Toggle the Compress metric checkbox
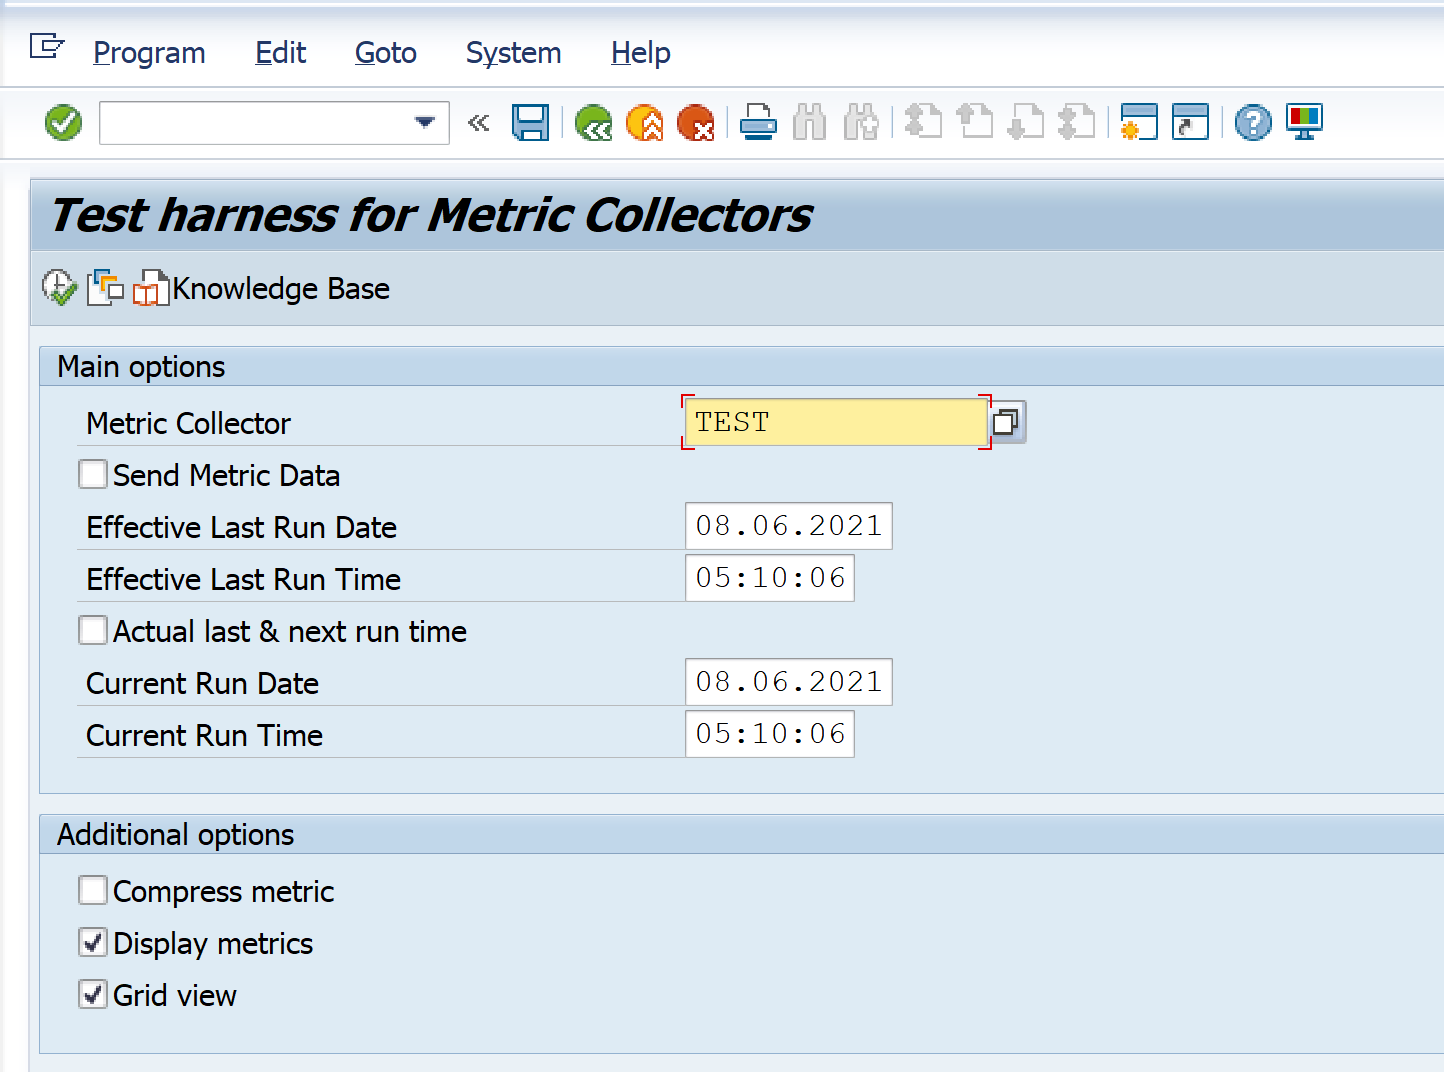1444x1072 pixels. (93, 890)
